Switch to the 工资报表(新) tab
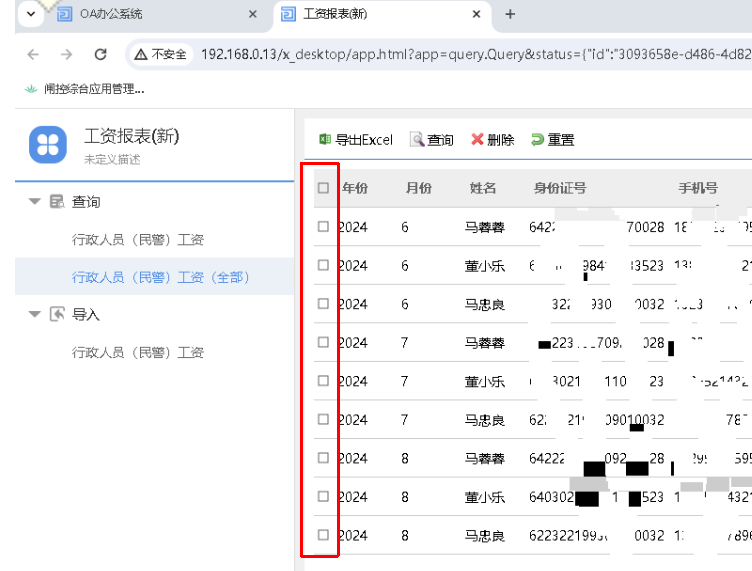The height and width of the screenshot is (571, 752). (383, 15)
